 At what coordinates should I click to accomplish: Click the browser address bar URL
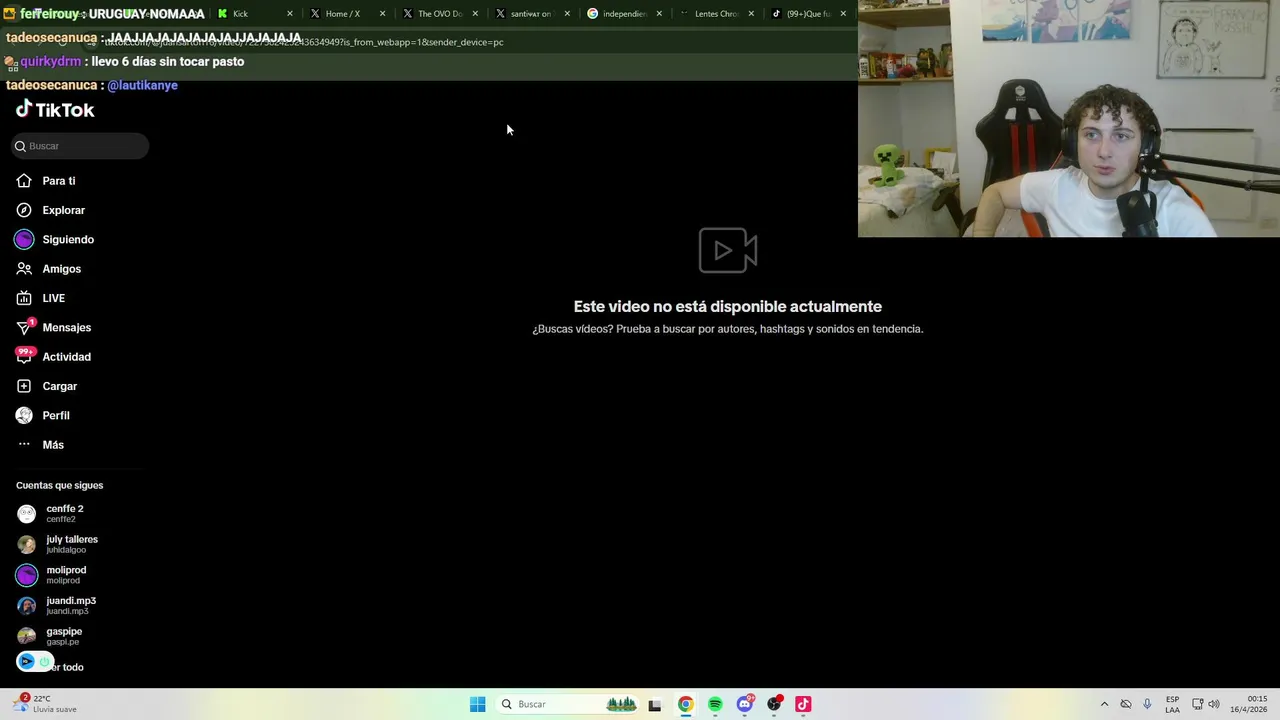click(305, 43)
